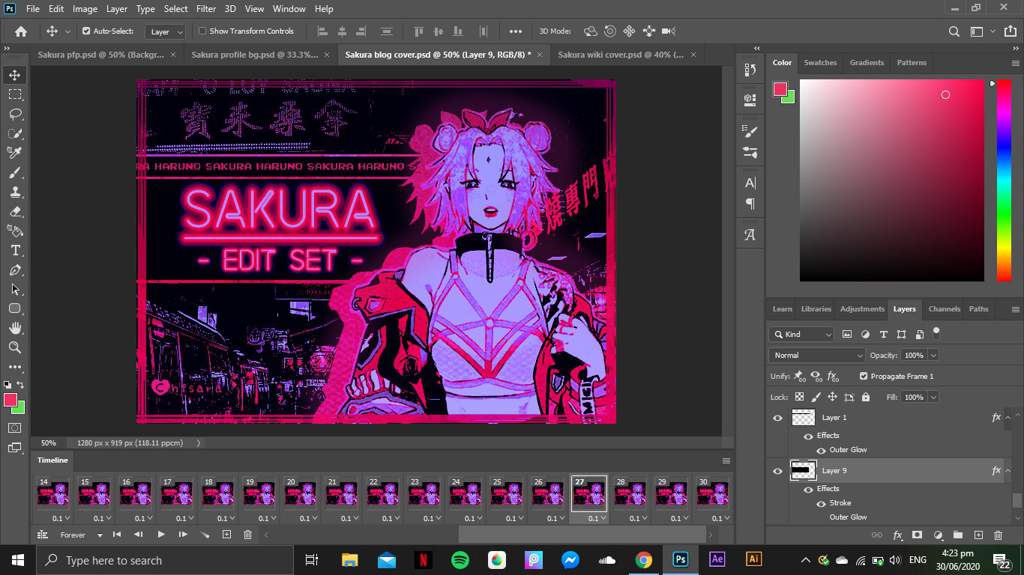1024x575 pixels.
Task: Choose the Hand tool
Action: (15, 328)
